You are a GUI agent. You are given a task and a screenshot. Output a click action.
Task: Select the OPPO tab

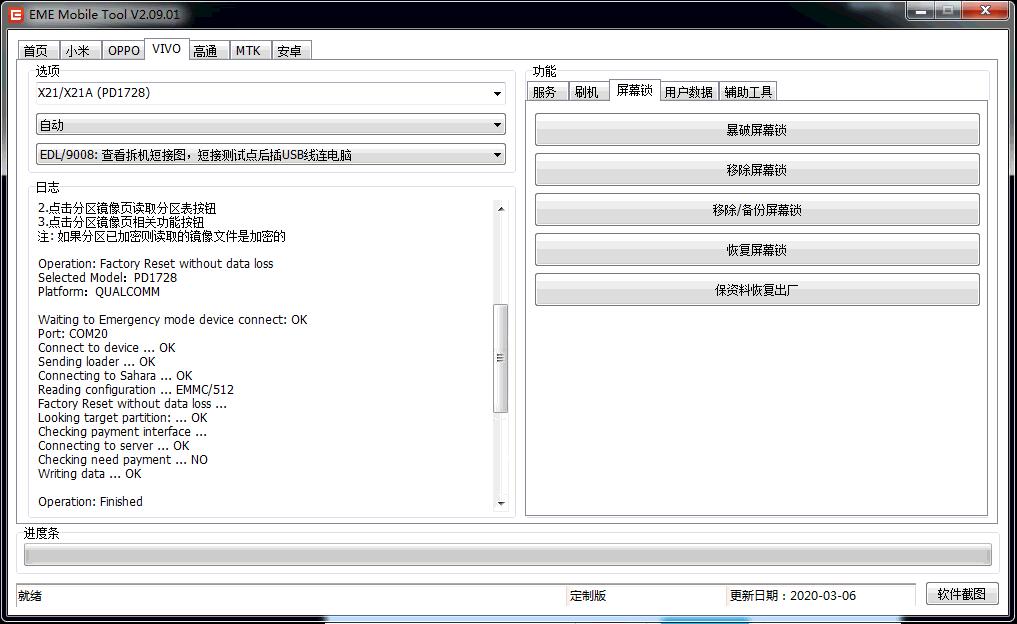123,51
